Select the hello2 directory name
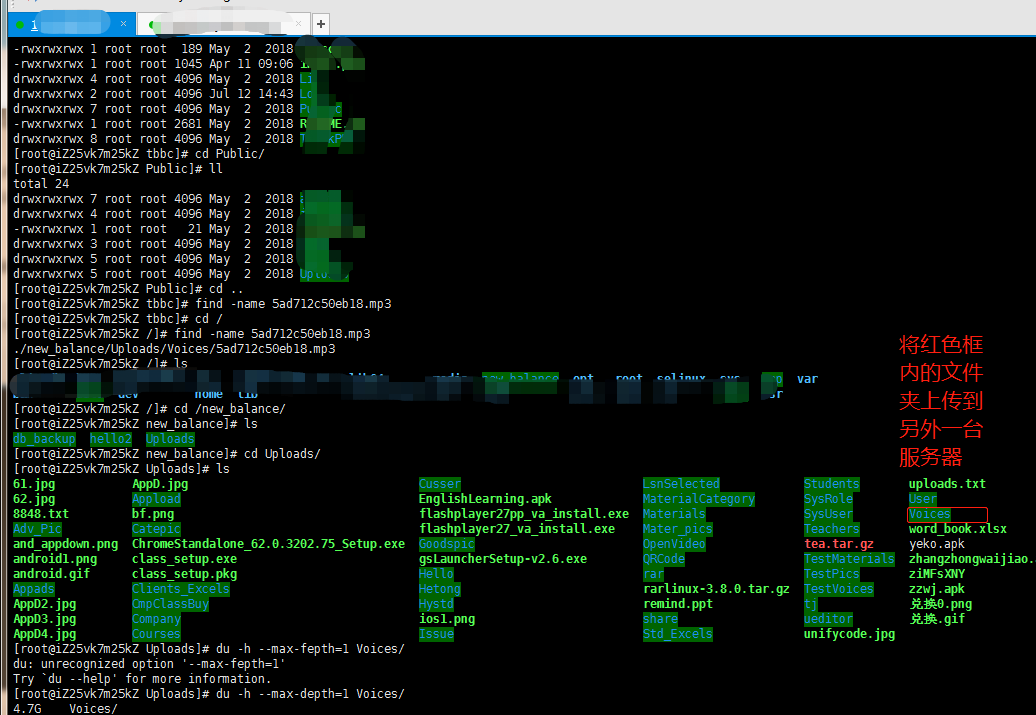Image resolution: width=1036 pixels, height=715 pixels. [111, 439]
